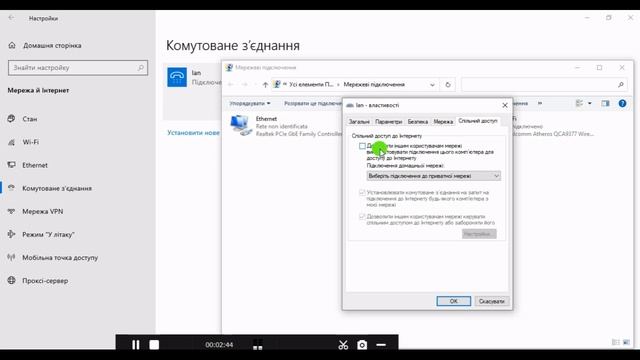The width and height of the screenshot is (640, 360).
Task: Expand the Explorer address bar history dropdown
Action: click(x=432, y=84)
